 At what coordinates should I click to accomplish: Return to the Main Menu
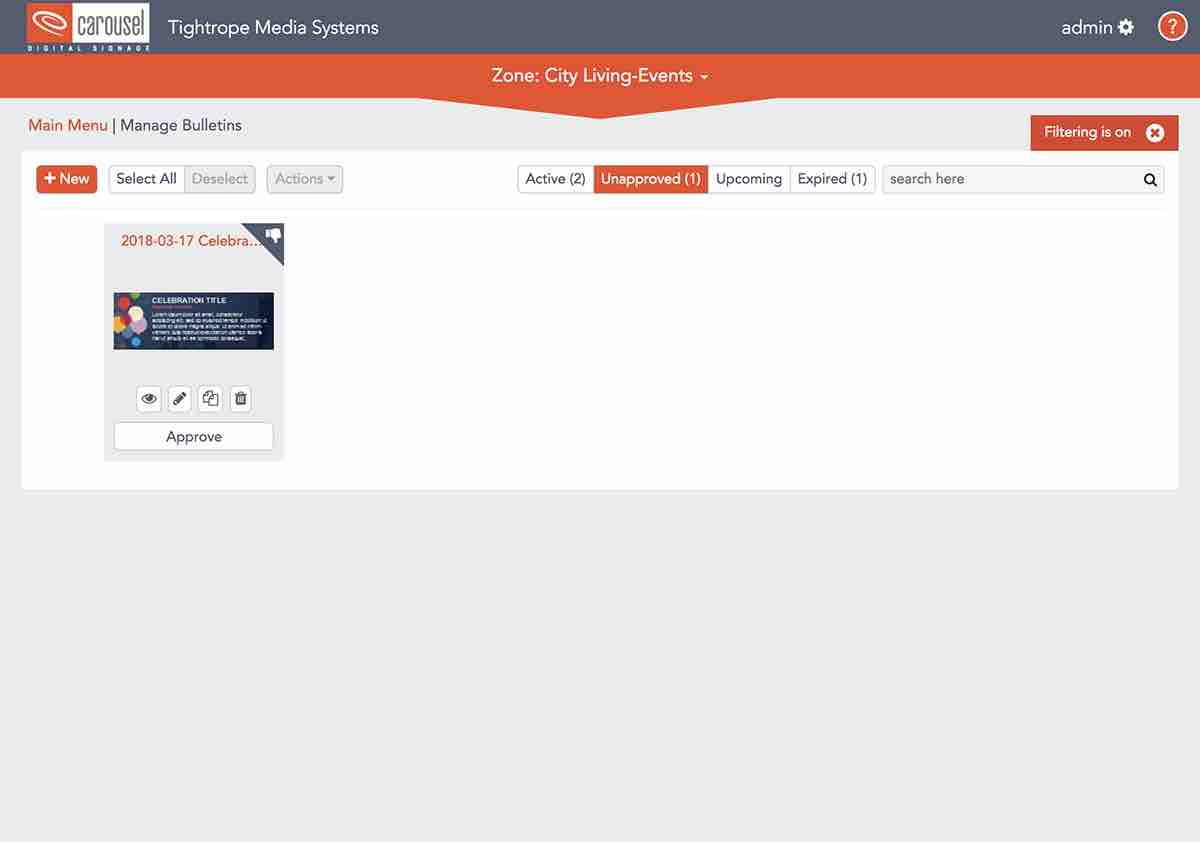click(x=67, y=125)
